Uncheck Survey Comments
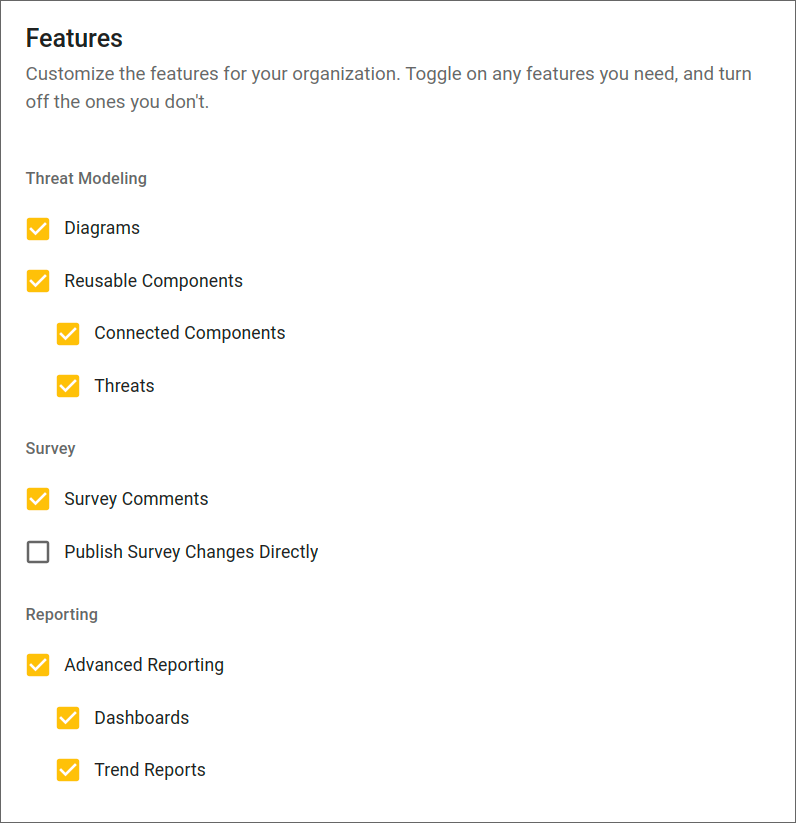 point(37,498)
